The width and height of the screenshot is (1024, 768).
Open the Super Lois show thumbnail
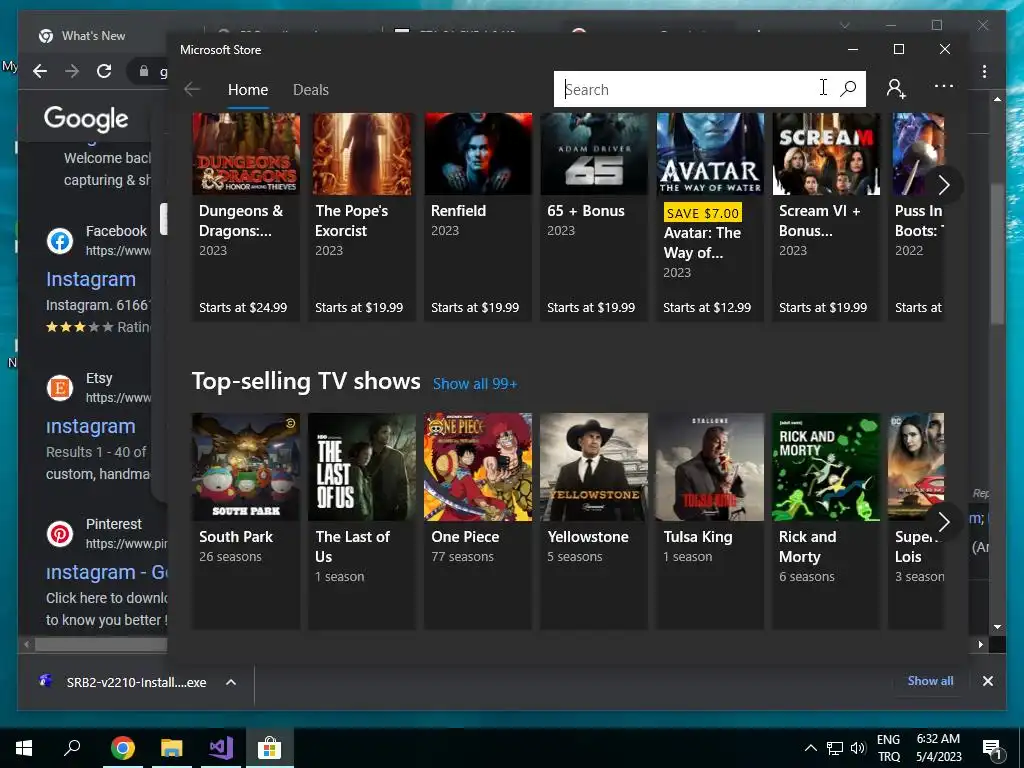pyautogui.click(x=916, y=467)
